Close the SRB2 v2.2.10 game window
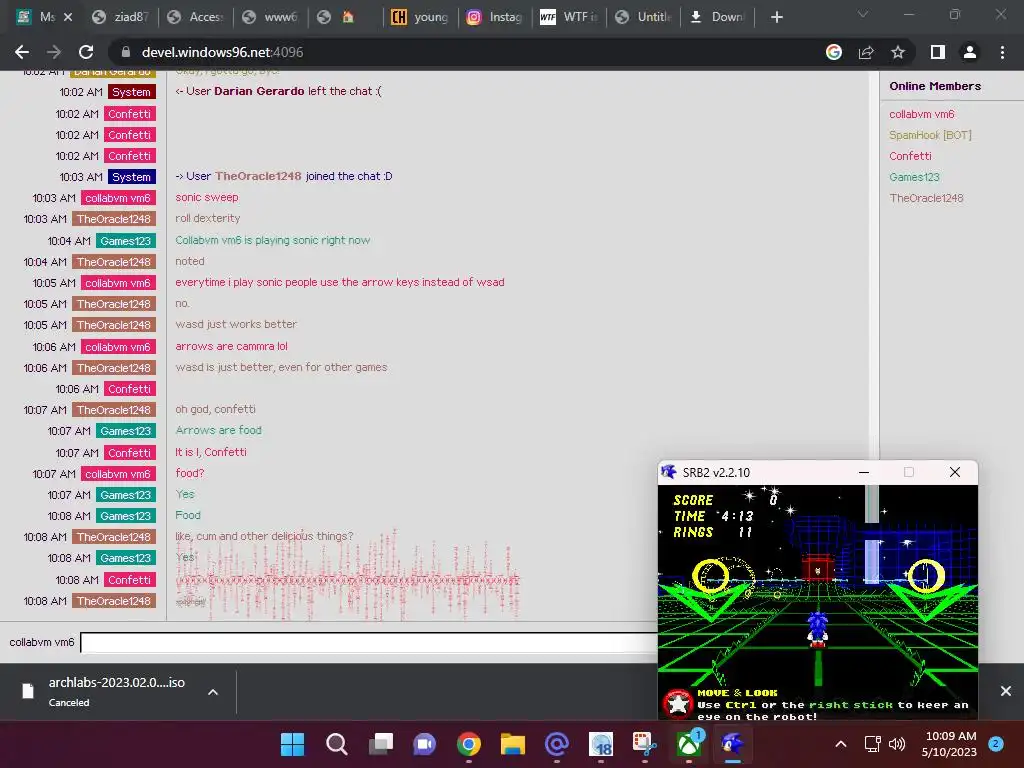Screen dimensions: 1024x768 click(955, 472)
